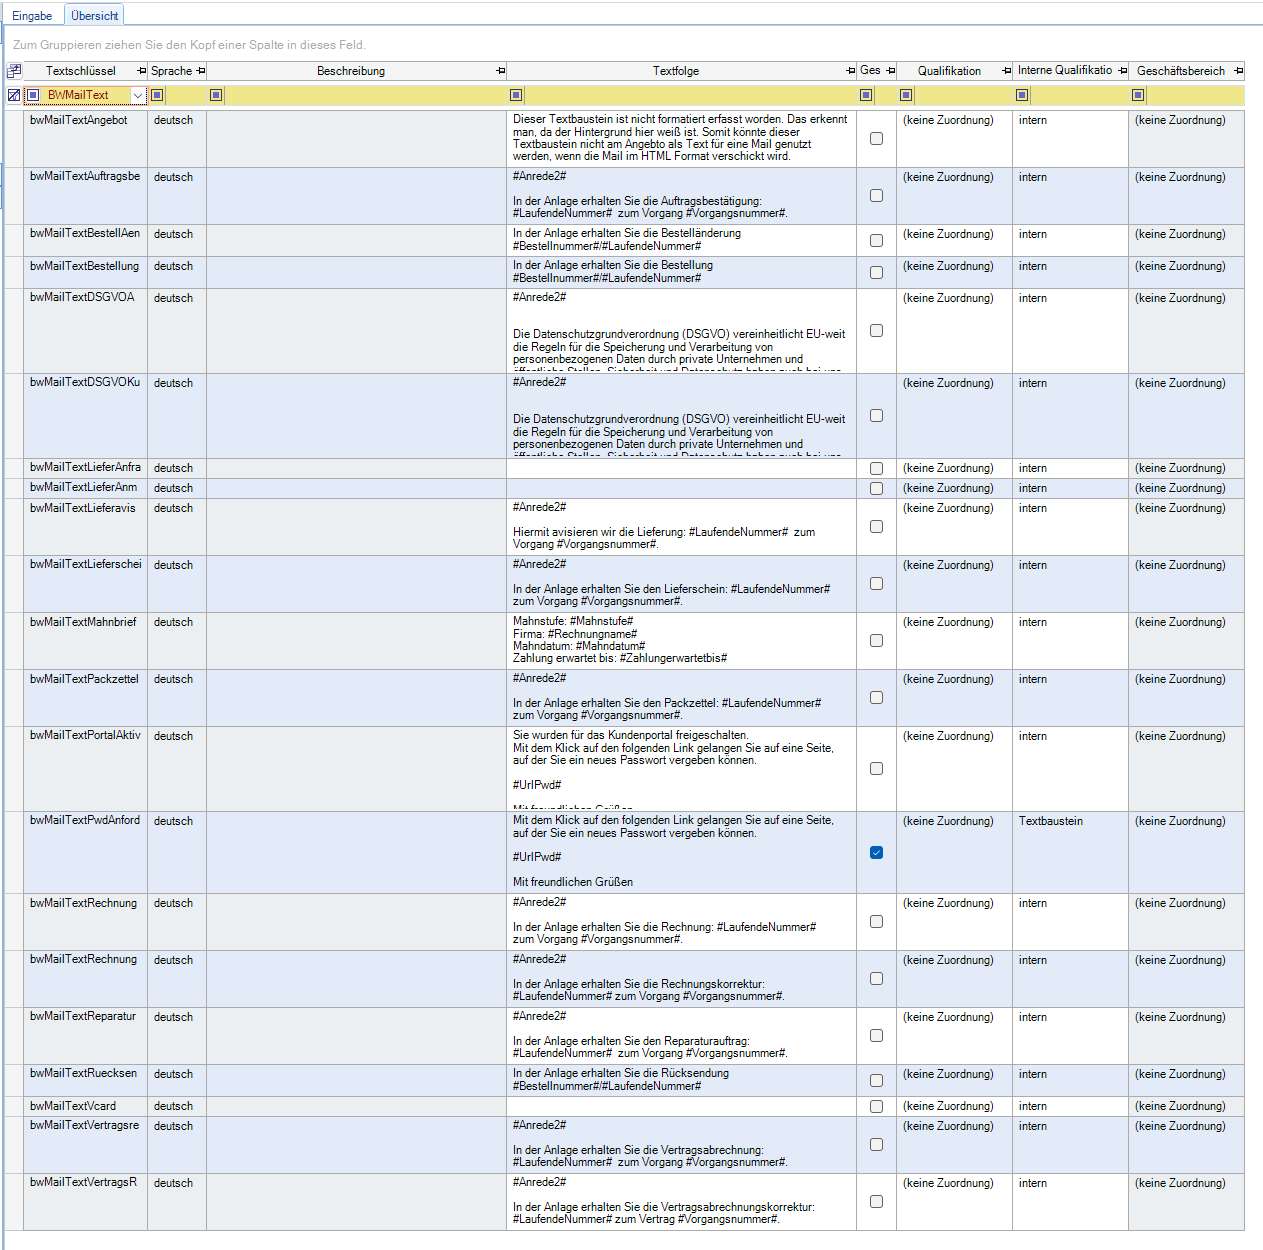Sort by the Textschlüssel column header

(80, 71)
